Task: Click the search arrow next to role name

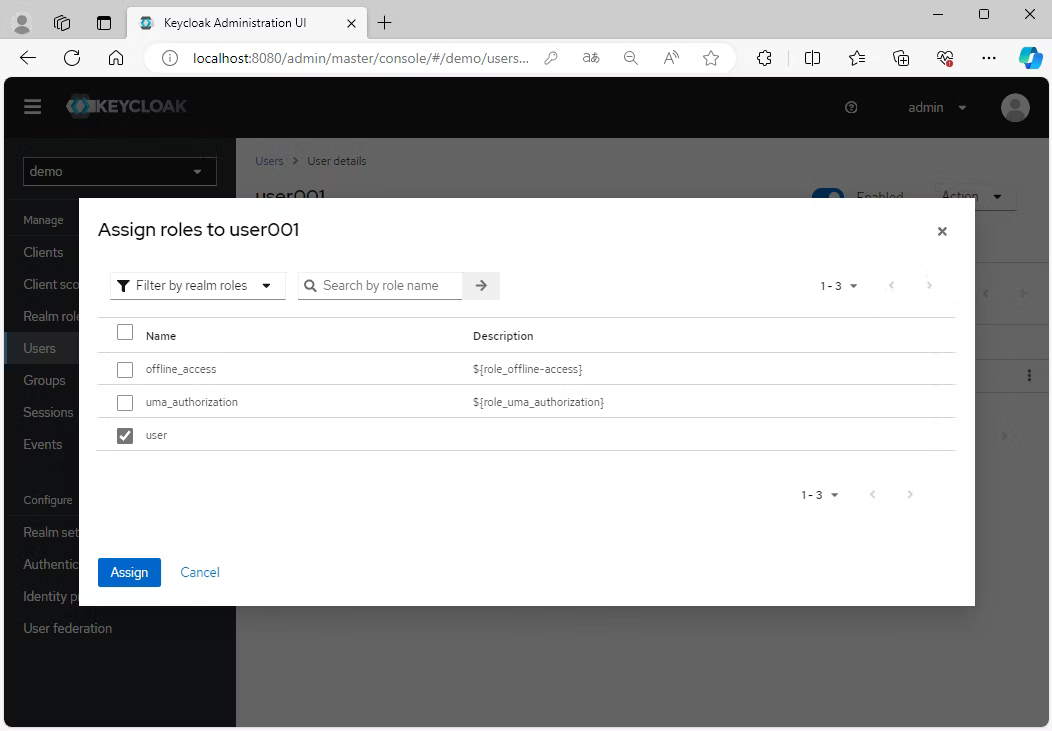Action: (x=481, y=286)
